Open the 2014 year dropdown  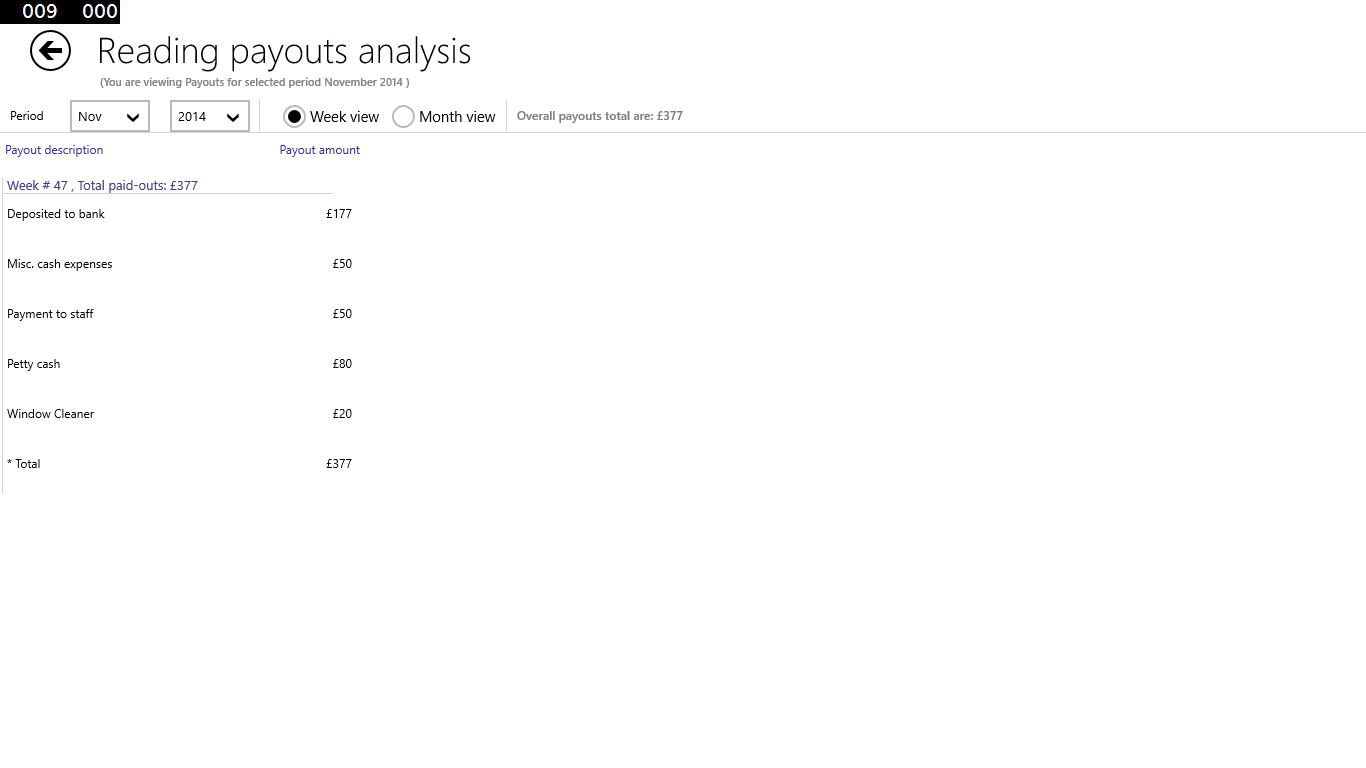[x=209, y=116]
